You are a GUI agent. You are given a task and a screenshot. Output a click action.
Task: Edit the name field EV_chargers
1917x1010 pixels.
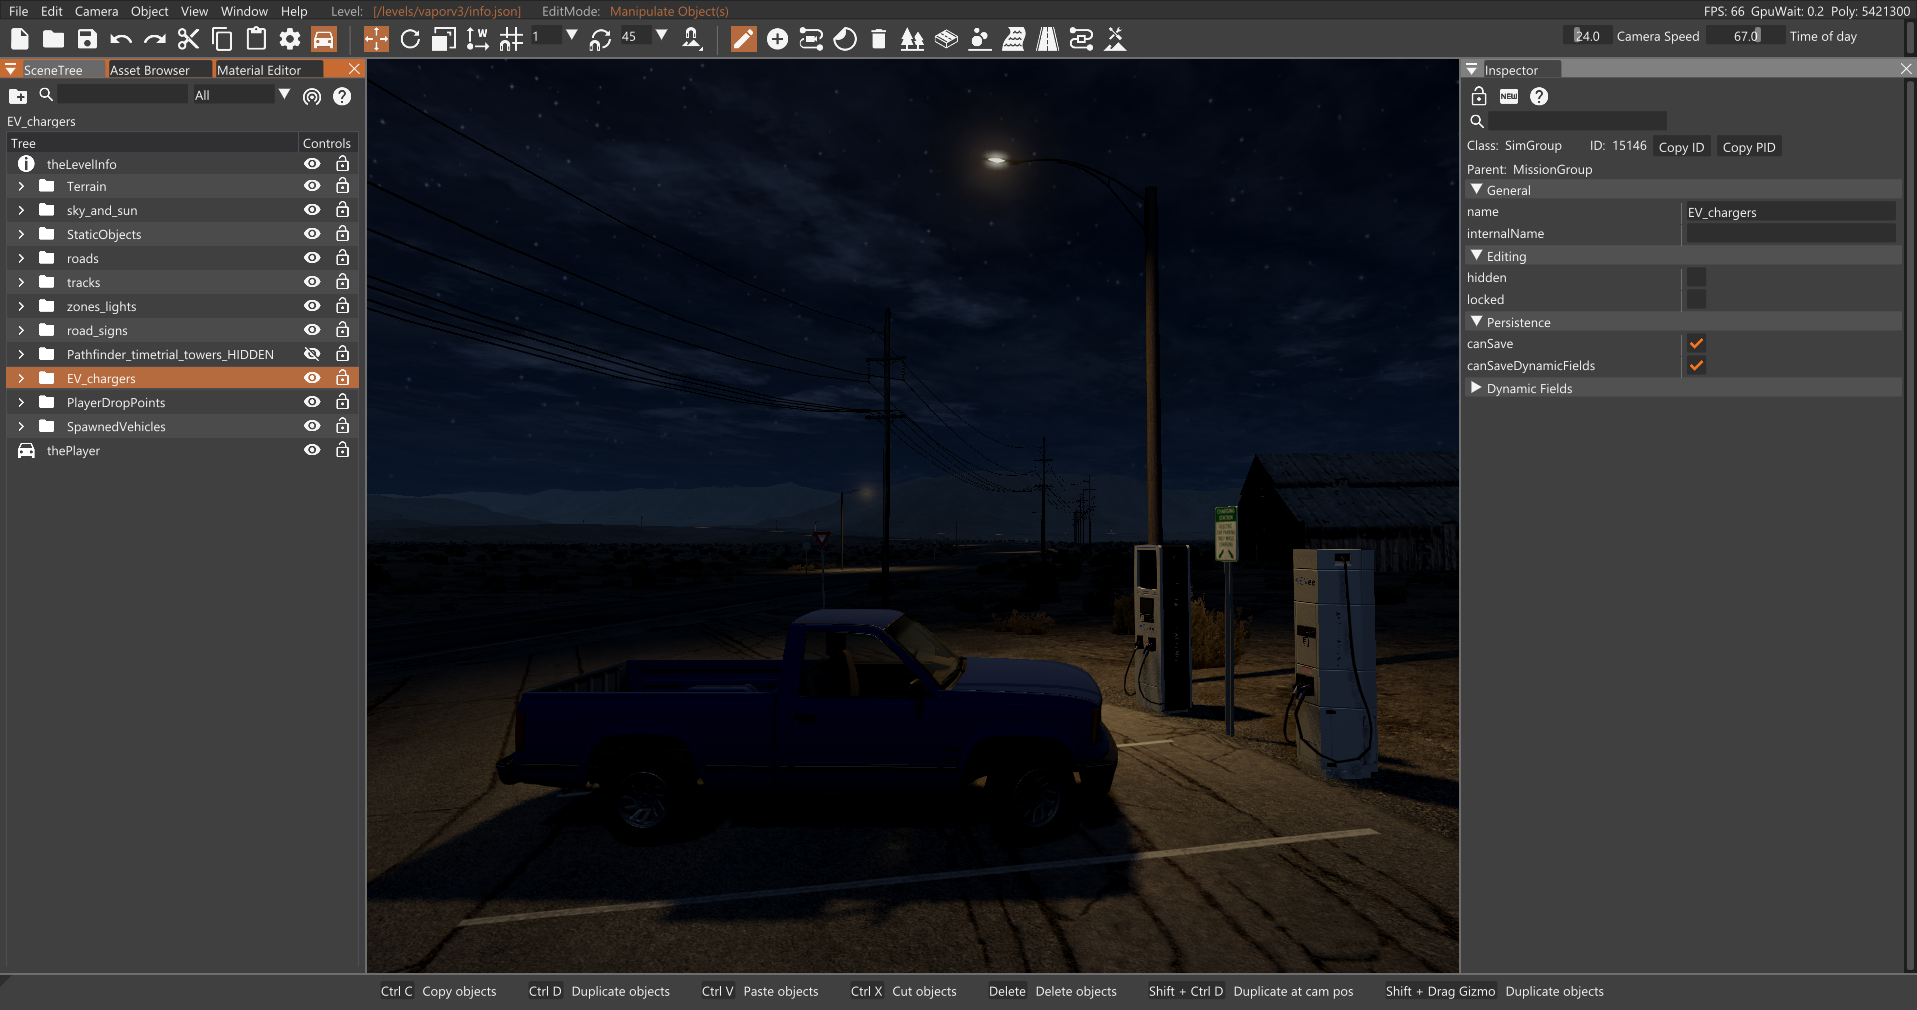click(1790, 212)
